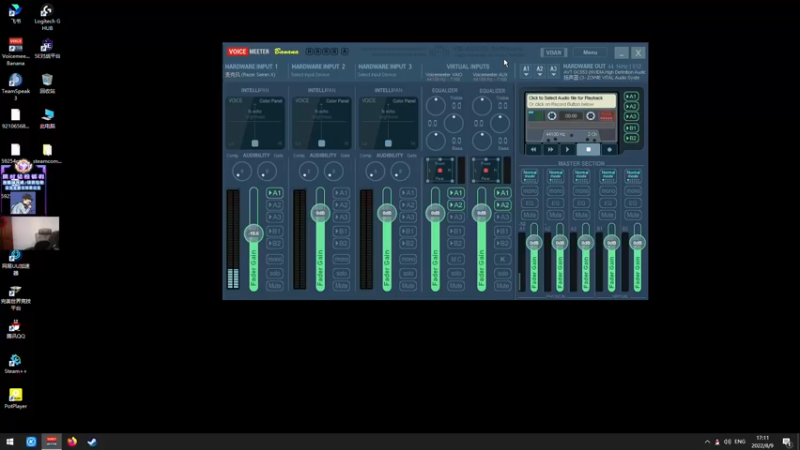Open the Windows Start menu
Screen dimensions: 800x450
click(x=10, y=442)
